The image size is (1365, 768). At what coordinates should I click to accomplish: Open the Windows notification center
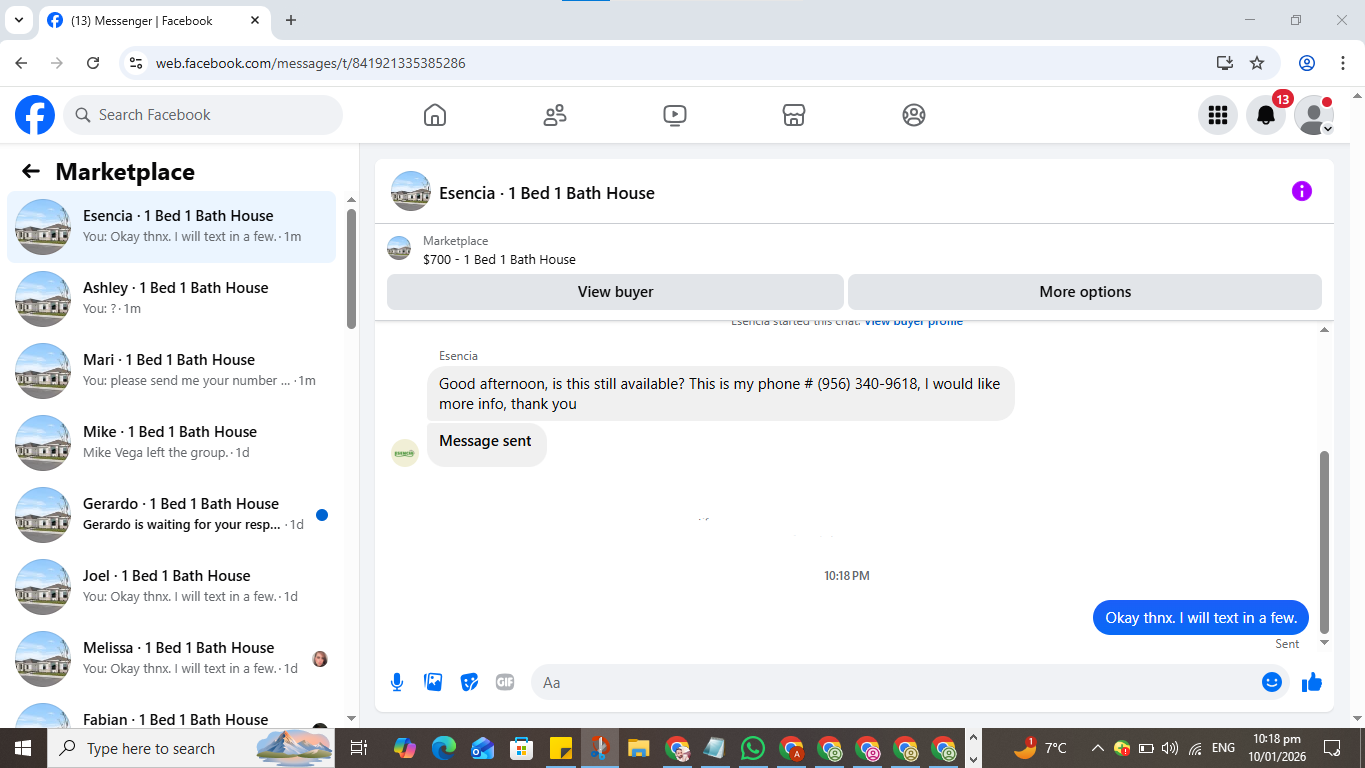(x=1332, y=748)
